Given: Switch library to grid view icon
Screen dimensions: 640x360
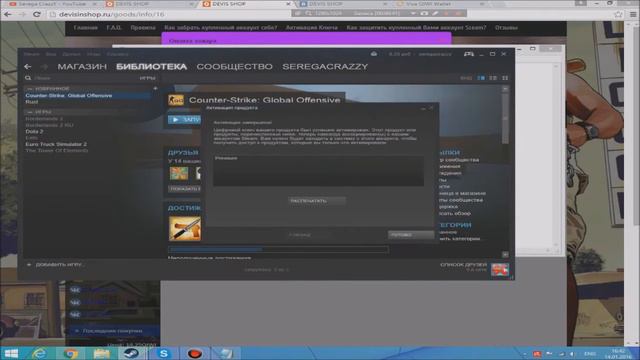Looking at the screenshot, I should (x=505, y=78).
